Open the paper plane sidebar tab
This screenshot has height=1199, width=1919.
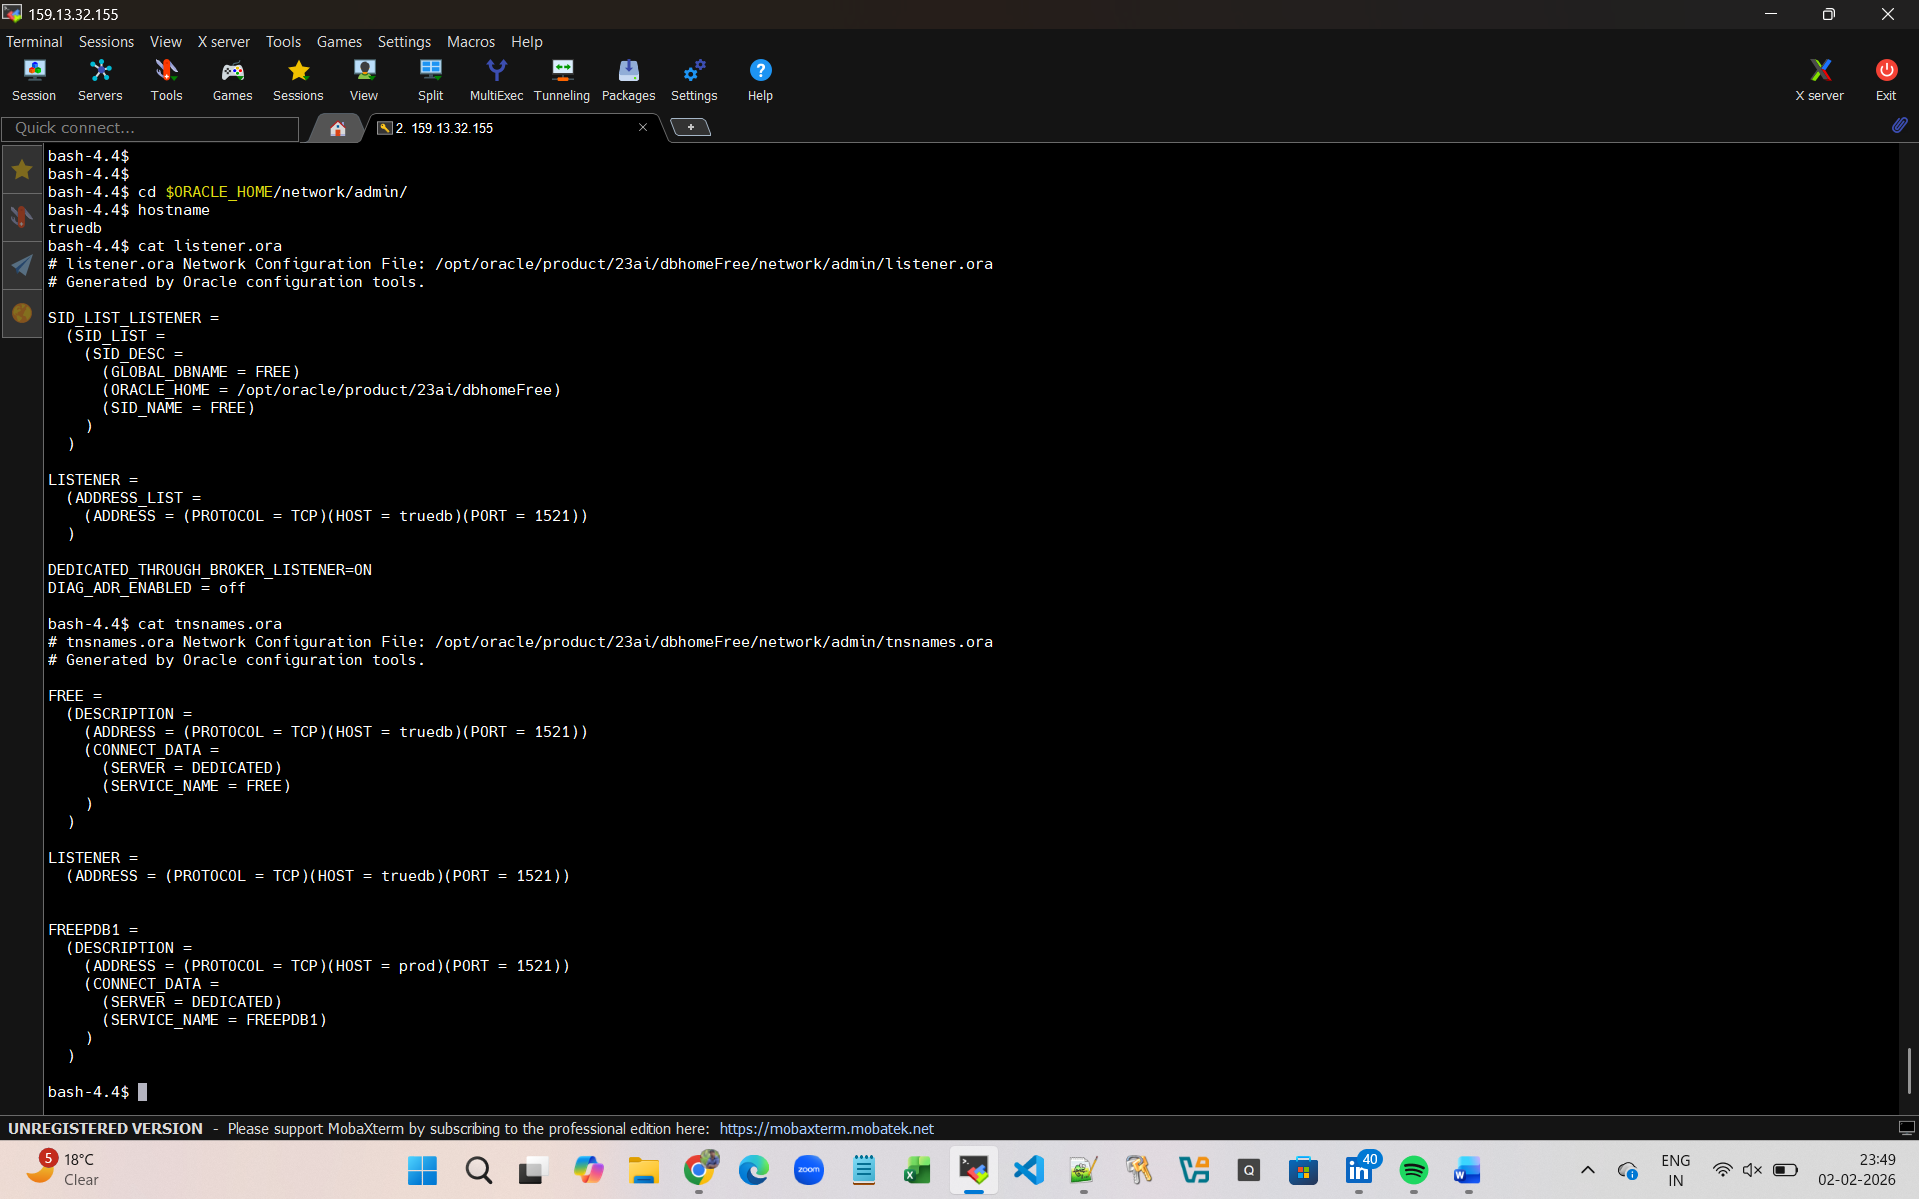[22, 265]
